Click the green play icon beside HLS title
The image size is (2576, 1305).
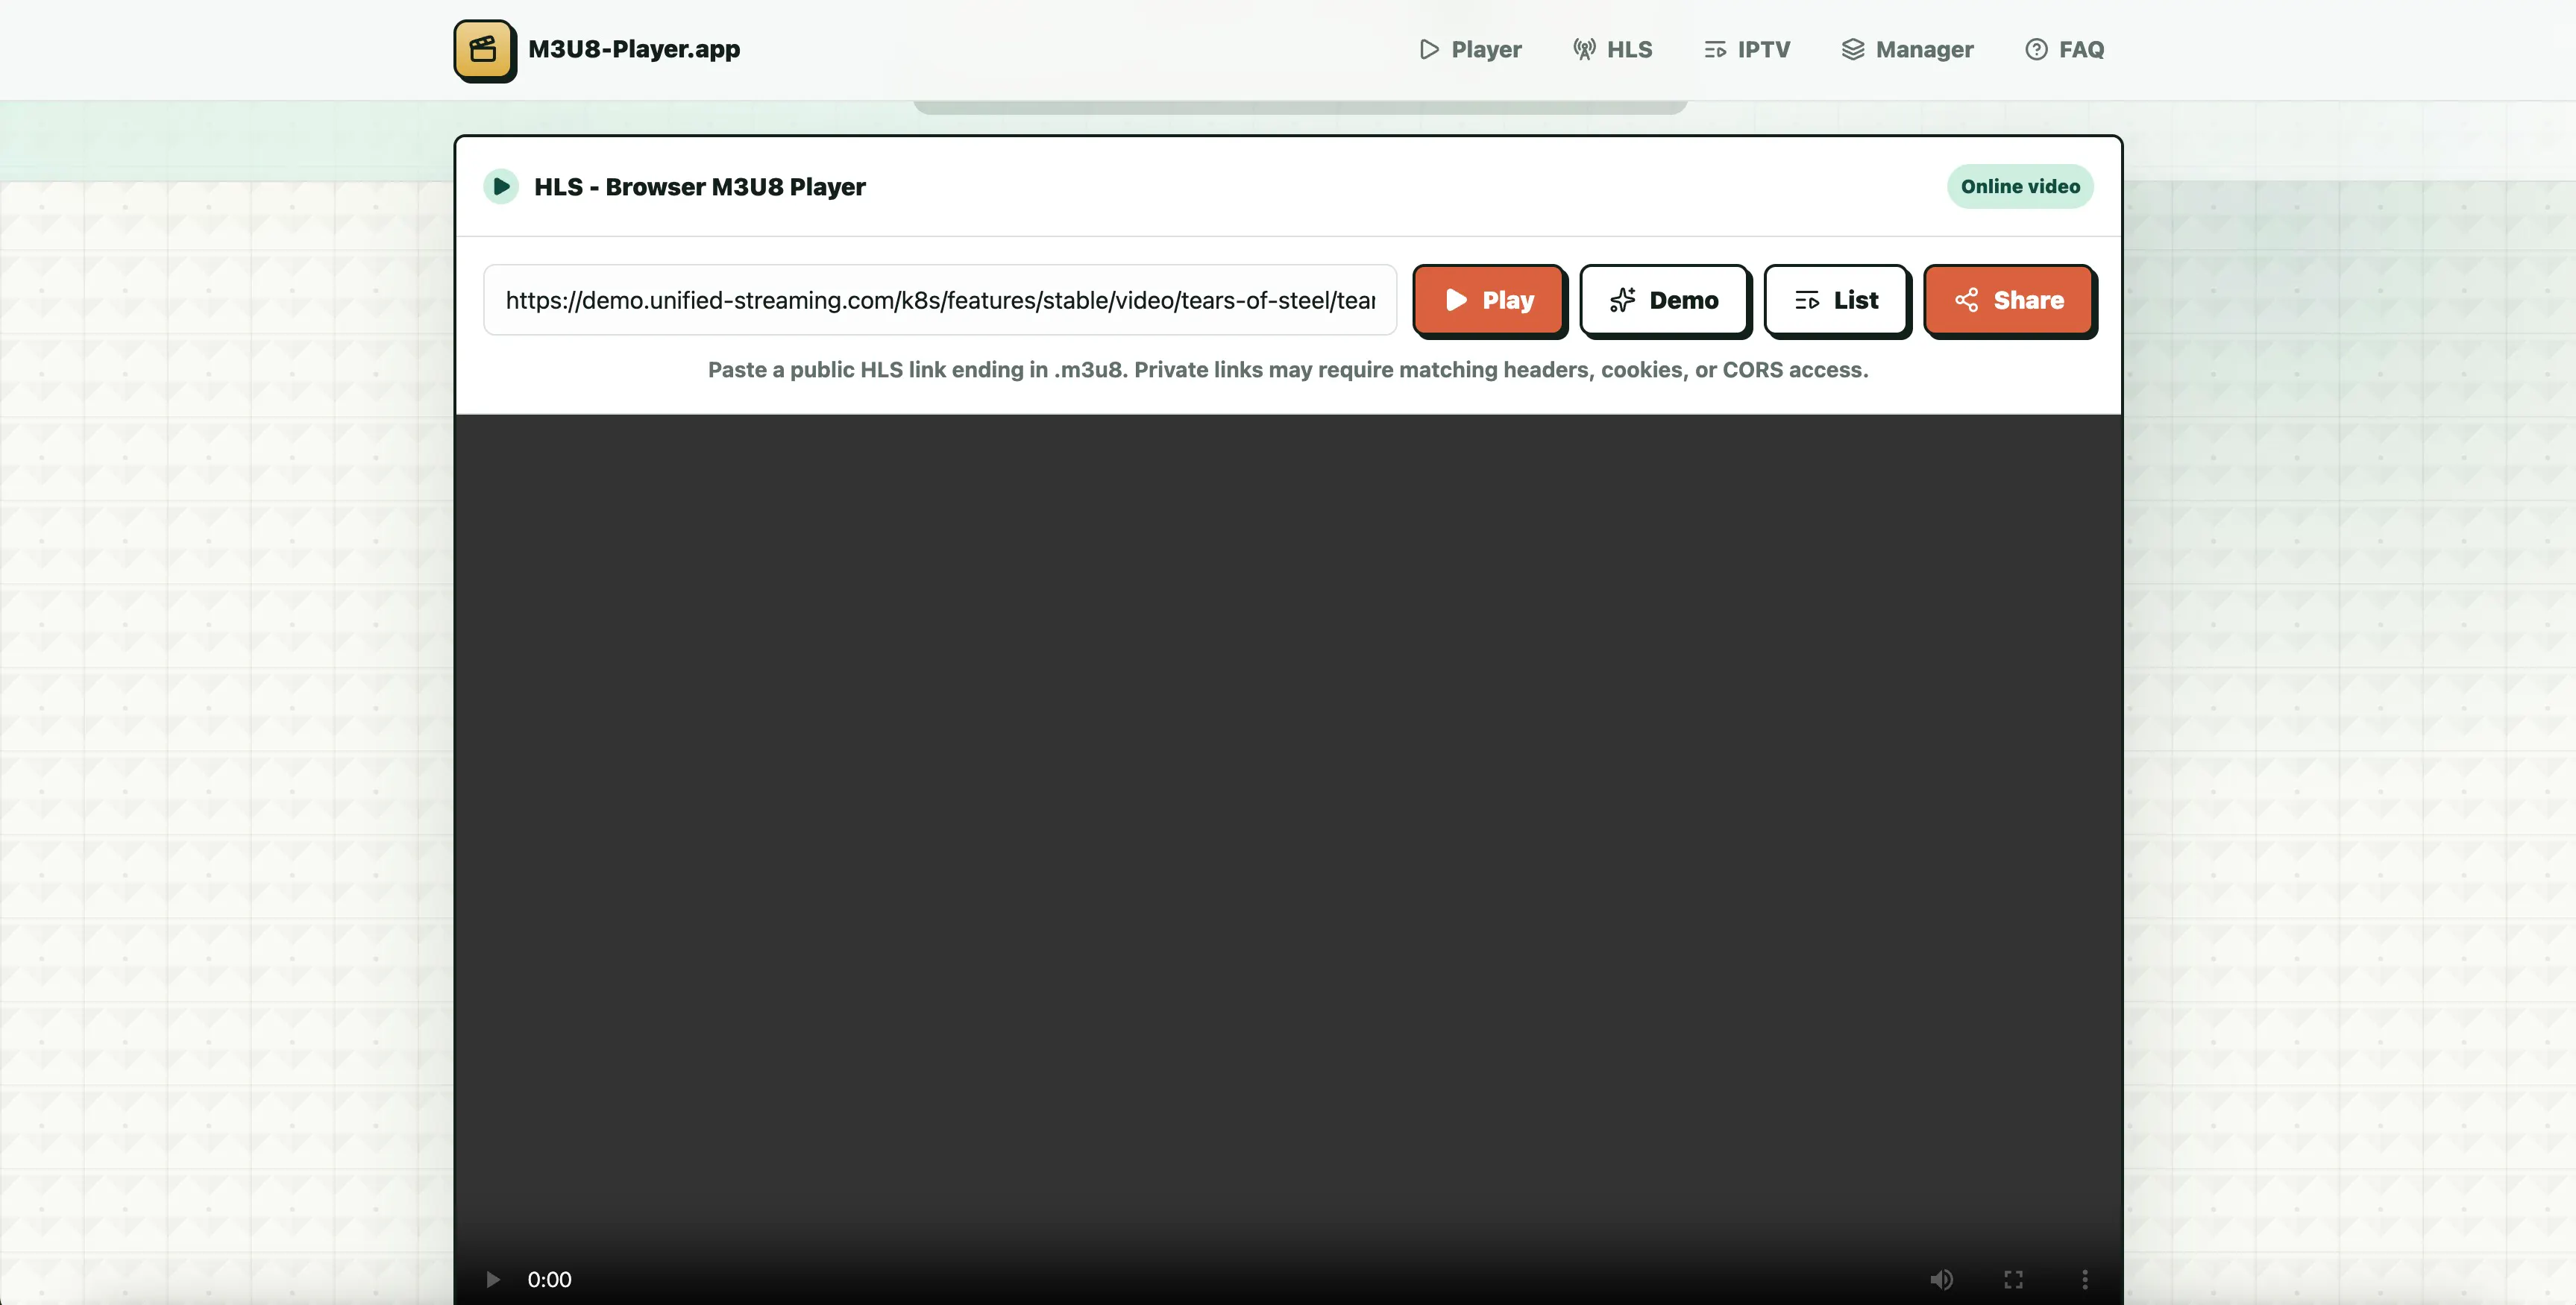coord(501,186)
